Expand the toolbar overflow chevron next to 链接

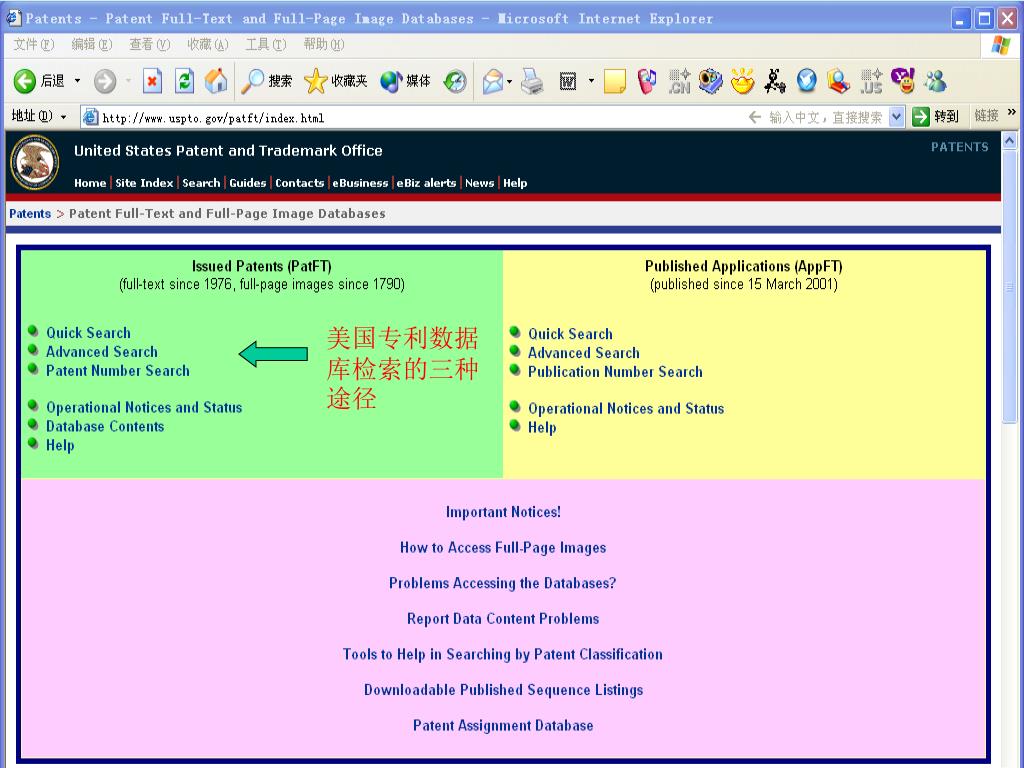pyautogui.click(x=1012, y=112)
